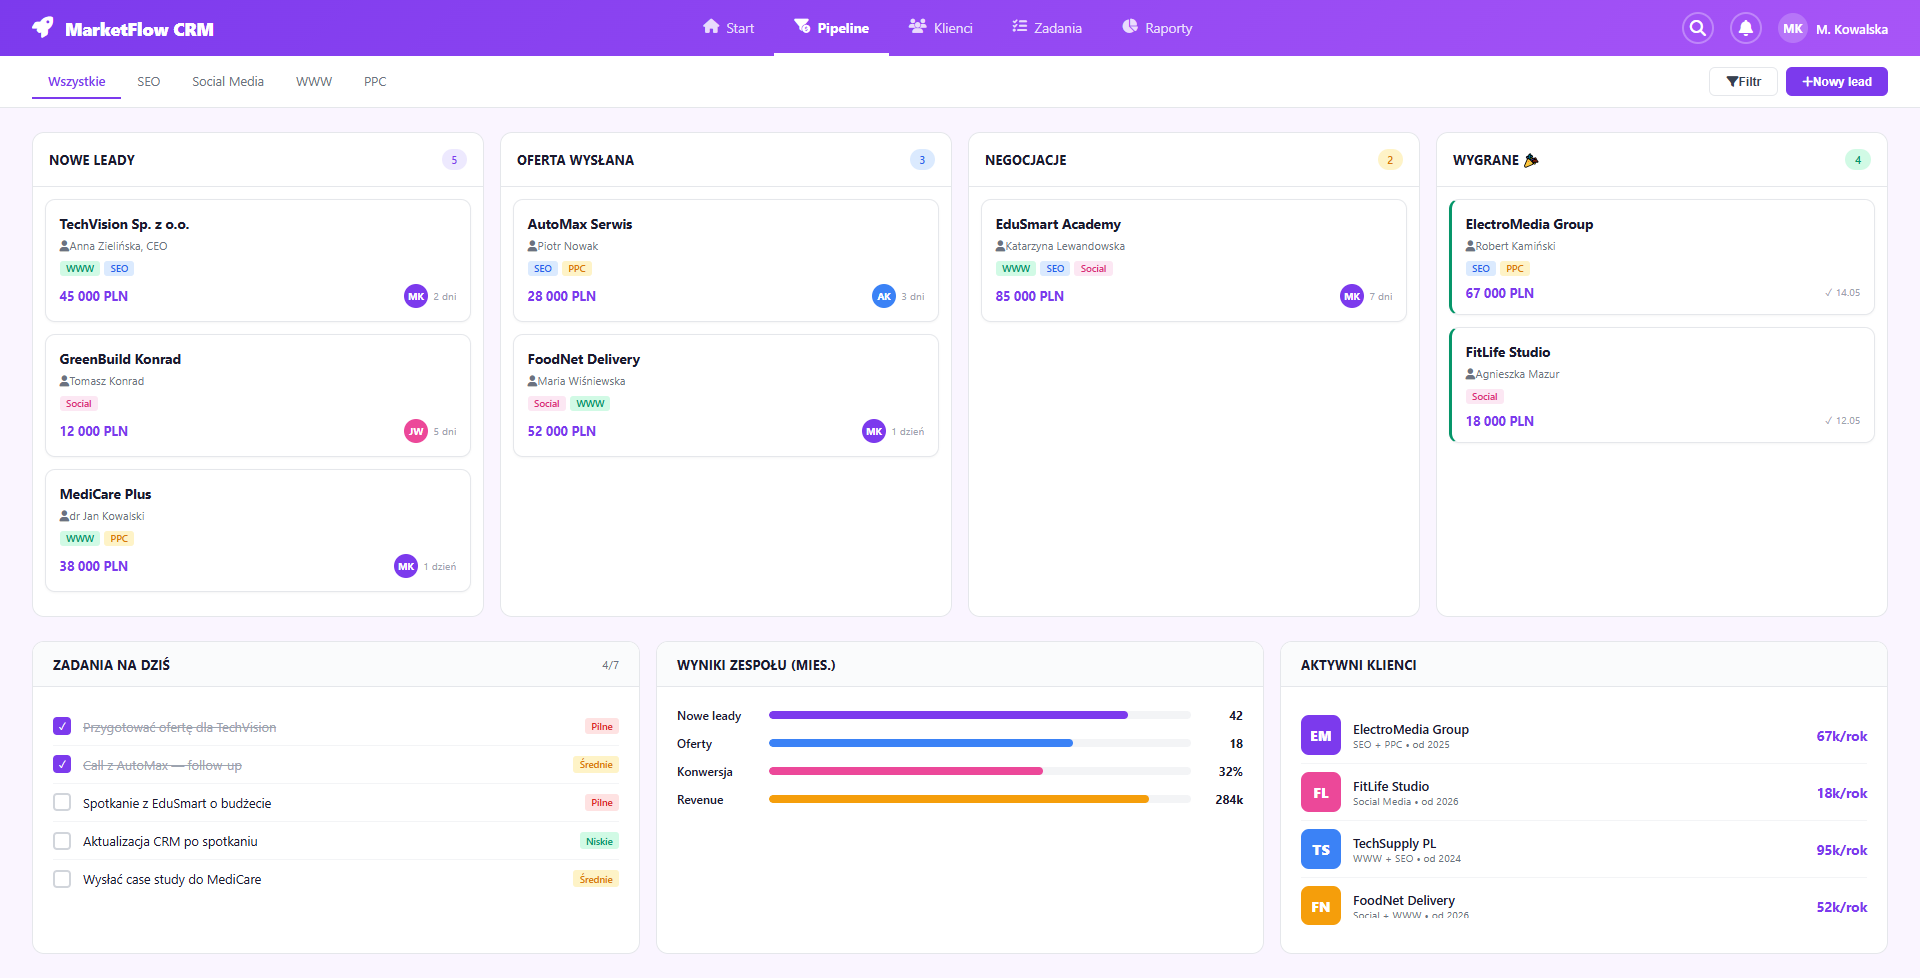Open the EduSmart Academy card title
Image resolution: width=1920 pixels, height=978 pixels.
1058,224
